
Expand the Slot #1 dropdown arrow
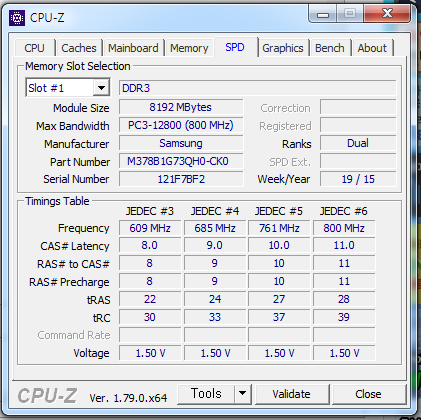[101, 88]
